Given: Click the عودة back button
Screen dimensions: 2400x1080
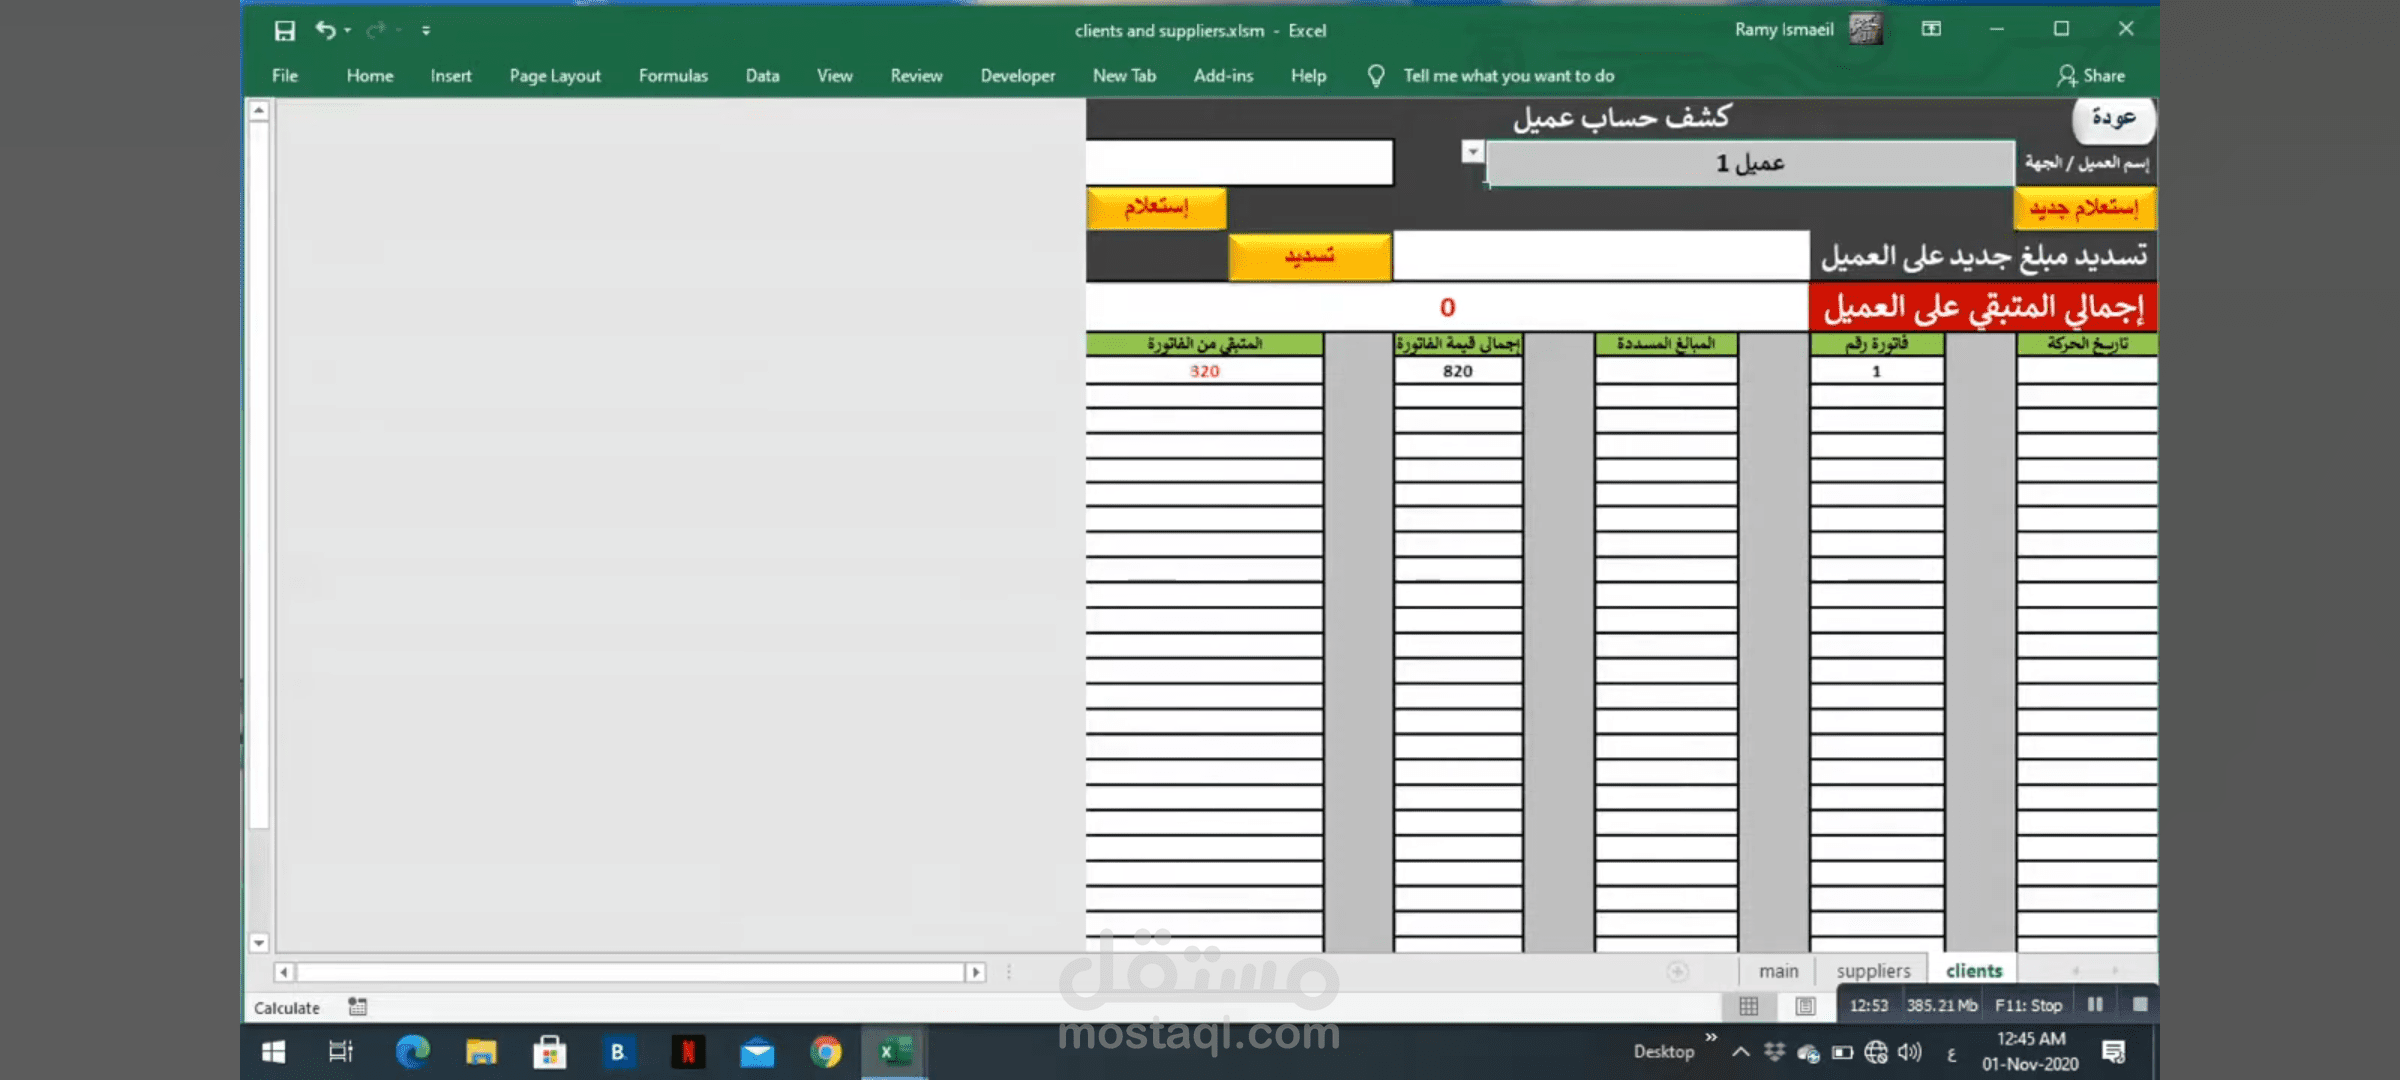Looking at the screenshot, I should [2113, 119].
